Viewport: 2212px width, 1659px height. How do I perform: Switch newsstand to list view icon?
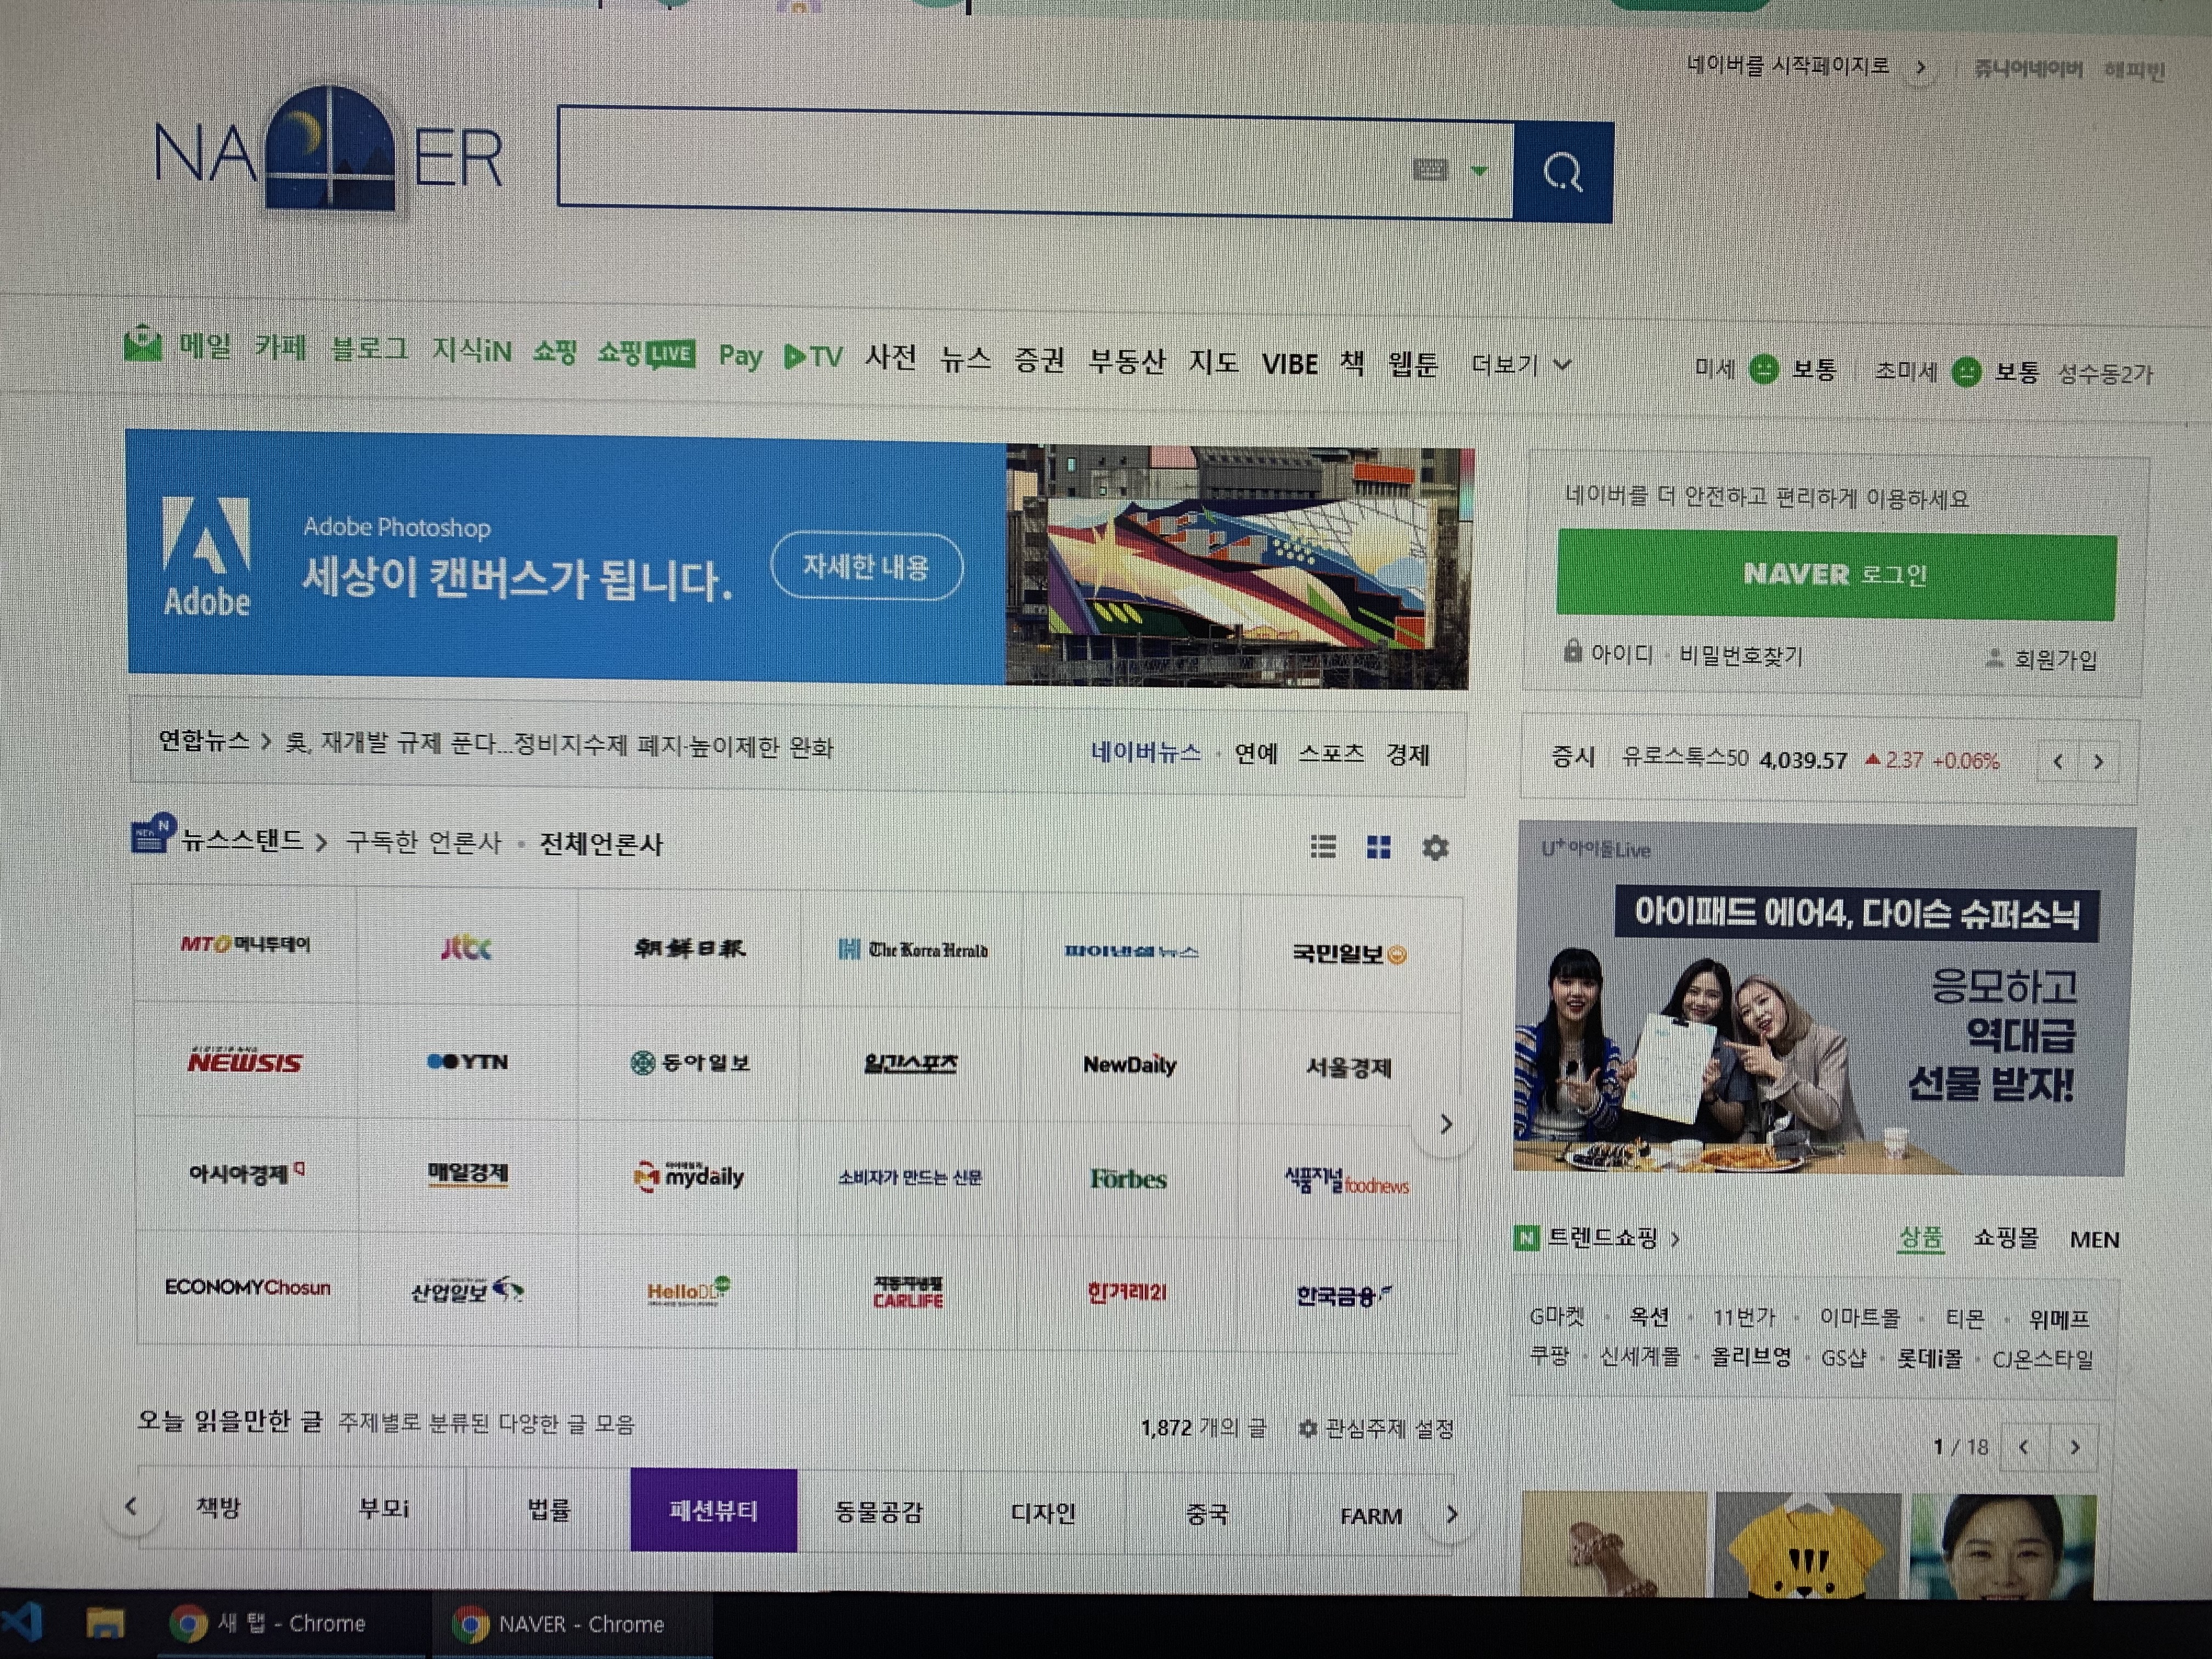pyautogui.click(x=1323, y=847)
